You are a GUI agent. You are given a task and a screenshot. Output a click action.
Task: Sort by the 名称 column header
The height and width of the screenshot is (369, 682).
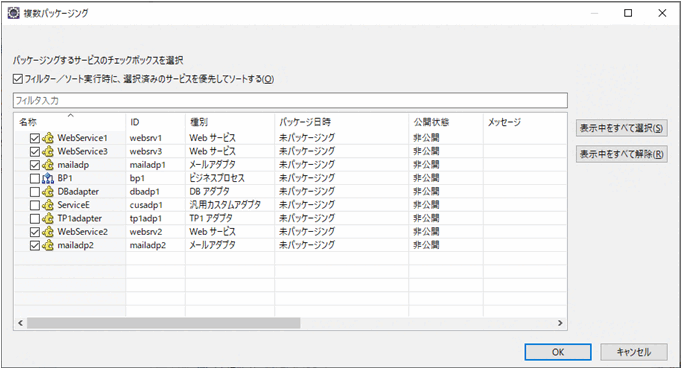pyautogui.click(x=70, y=122)
